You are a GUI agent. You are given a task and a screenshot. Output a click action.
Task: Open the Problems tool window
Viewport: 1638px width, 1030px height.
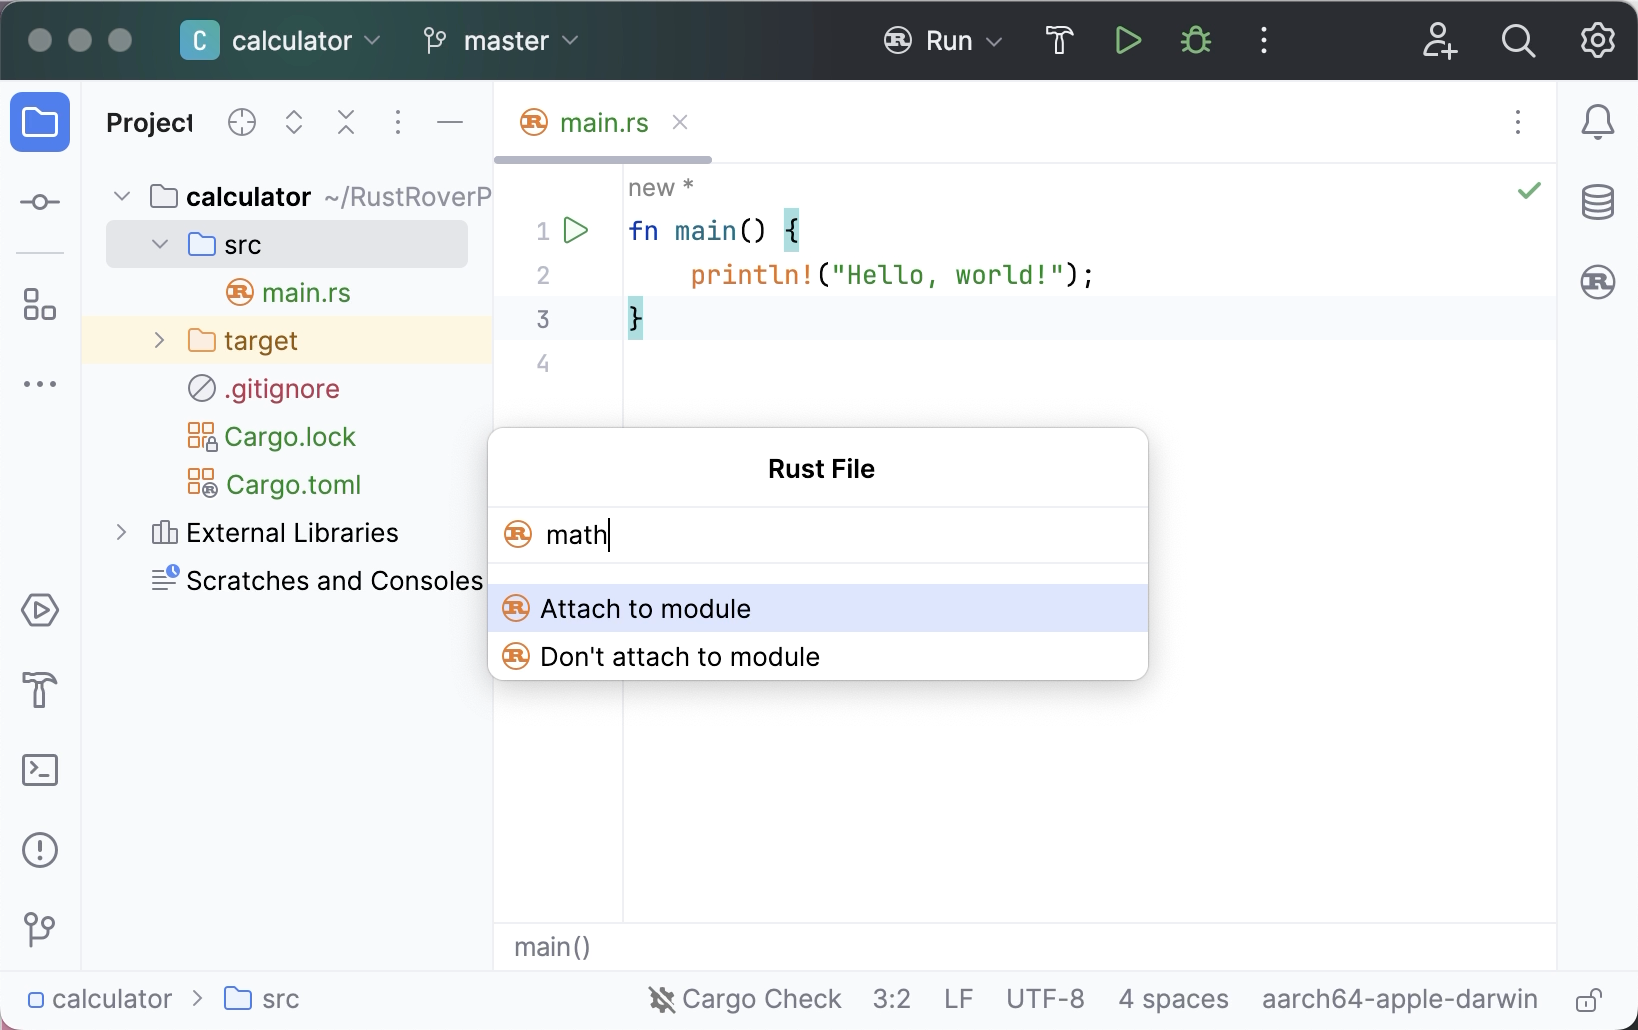pos(40,850)
